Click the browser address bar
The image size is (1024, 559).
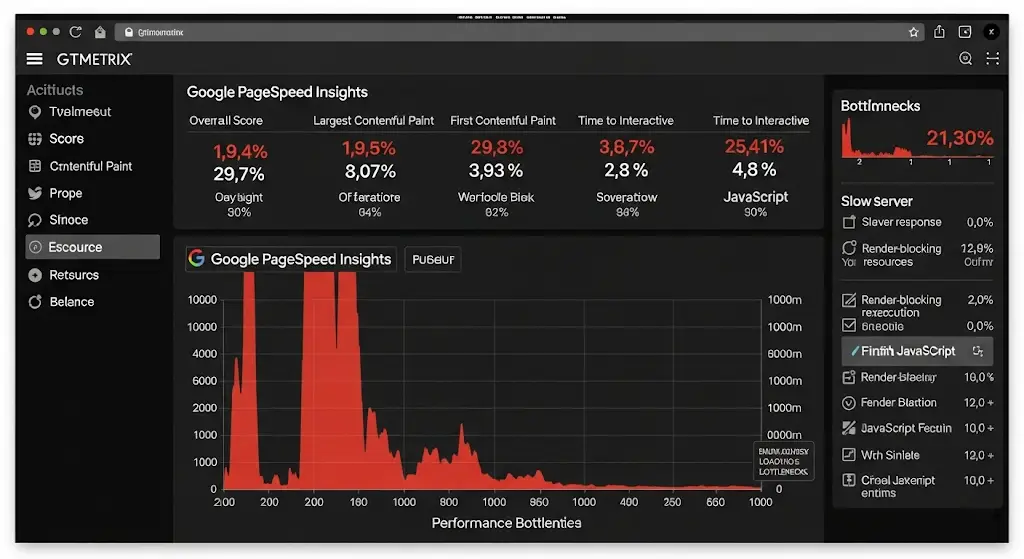[x=519, y=32]
